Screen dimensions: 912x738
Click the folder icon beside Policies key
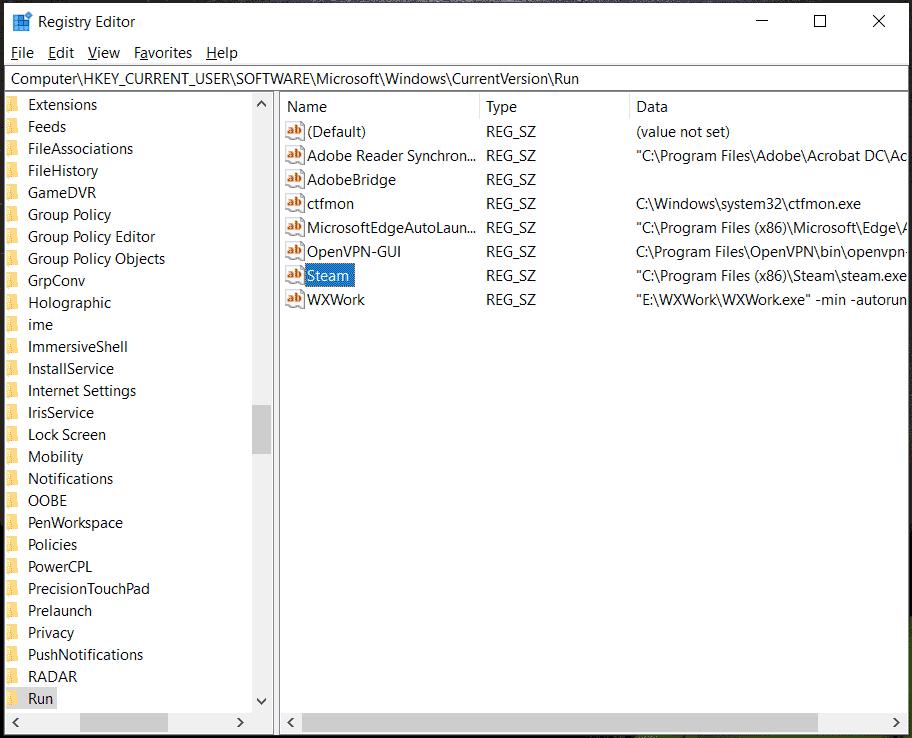click(12, 544)
